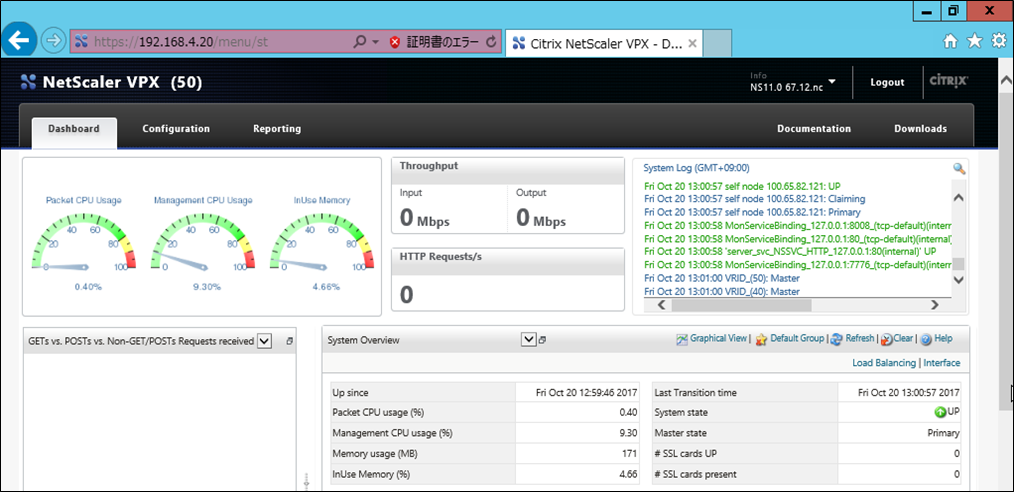
Task: Click the Clear icon in System Overview
Action: pos(887,339)
